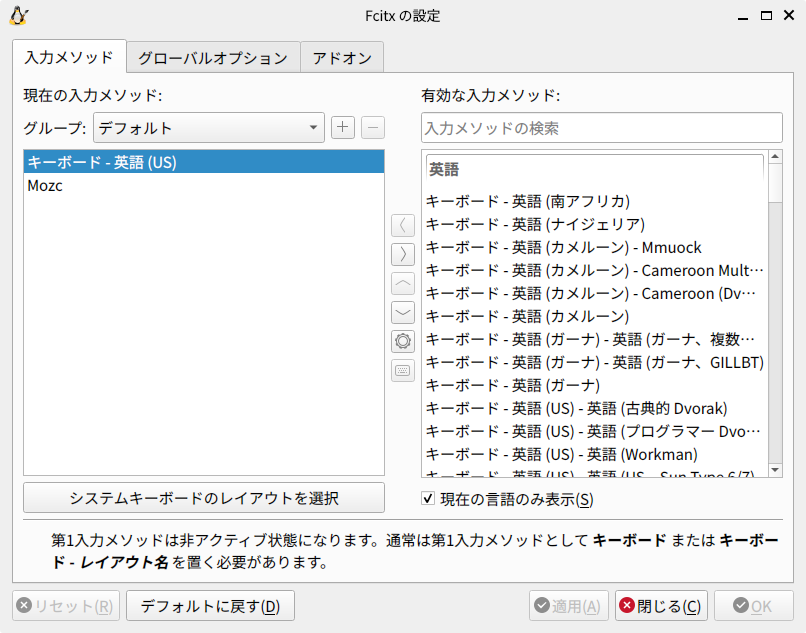Close window with title bar X

click(789, 15)
